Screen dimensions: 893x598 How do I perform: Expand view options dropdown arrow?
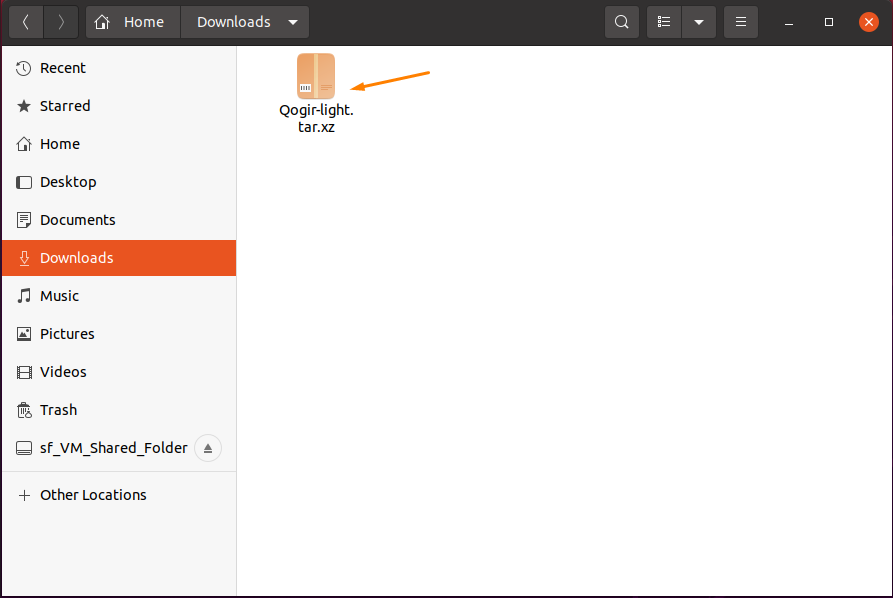(x=699, y=22)
